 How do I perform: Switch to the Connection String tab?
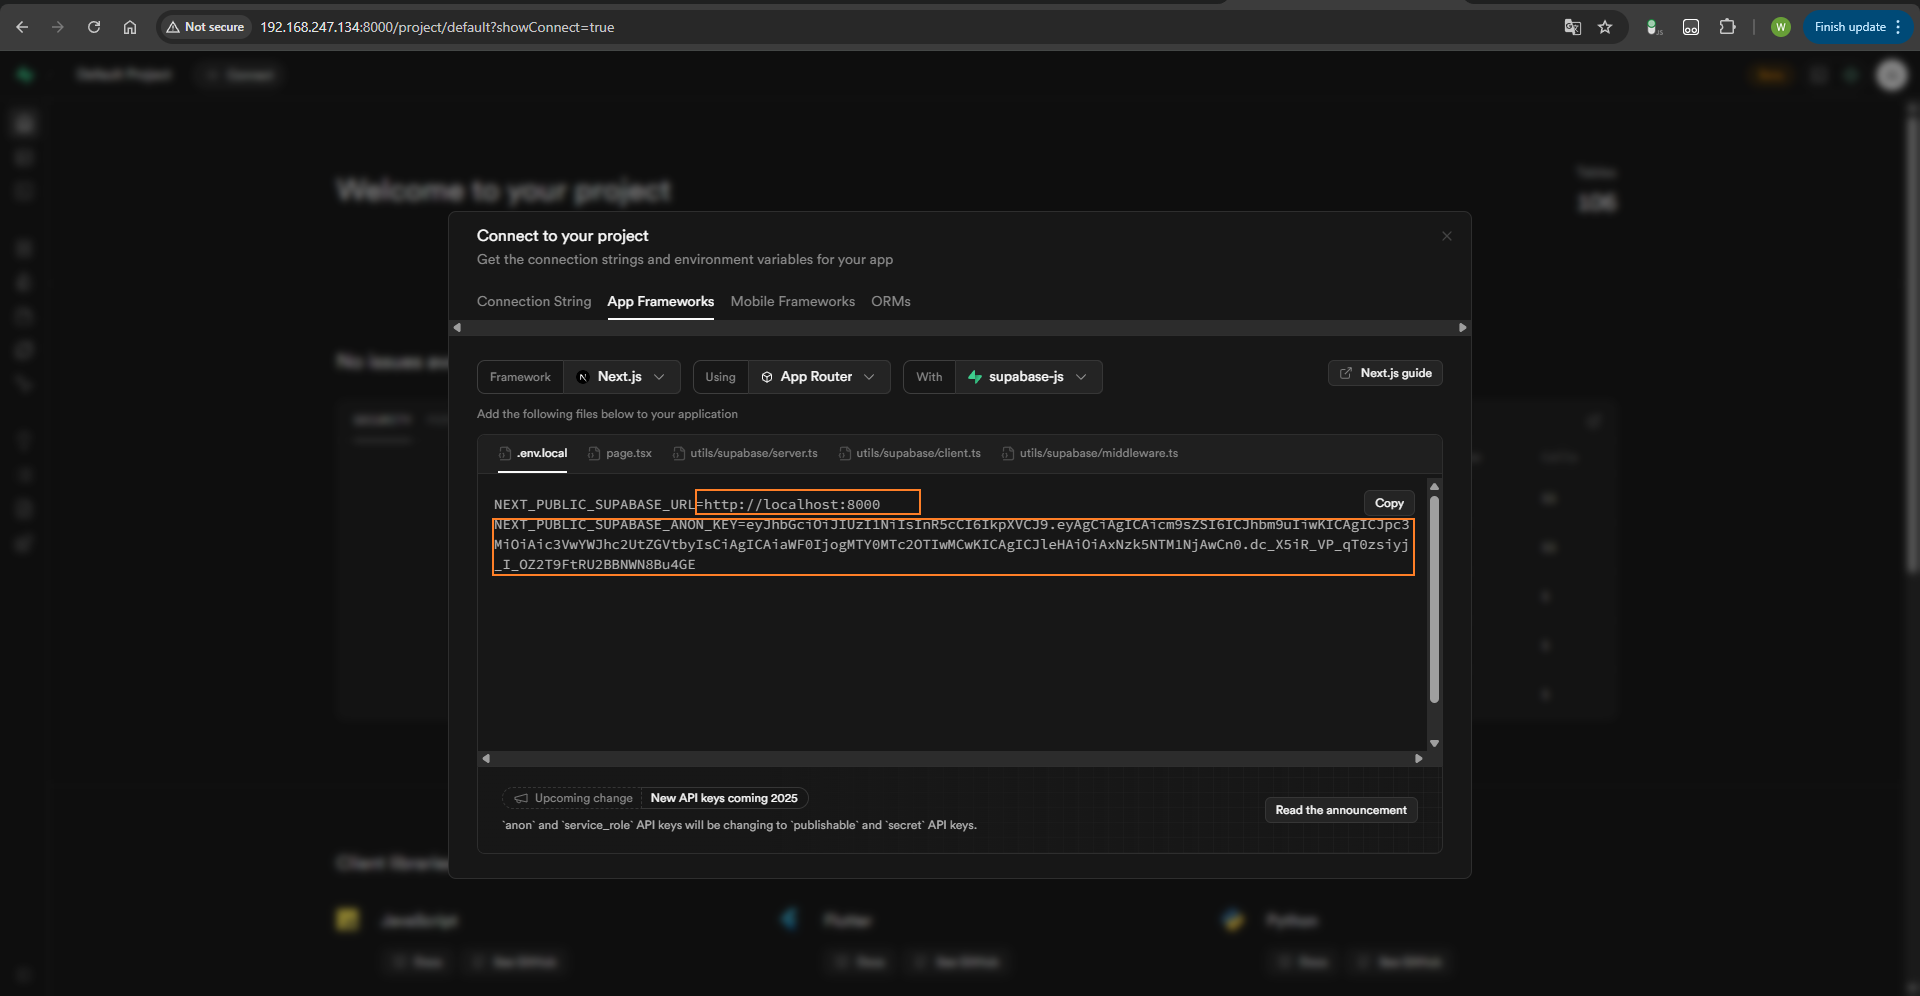[533, 301]
